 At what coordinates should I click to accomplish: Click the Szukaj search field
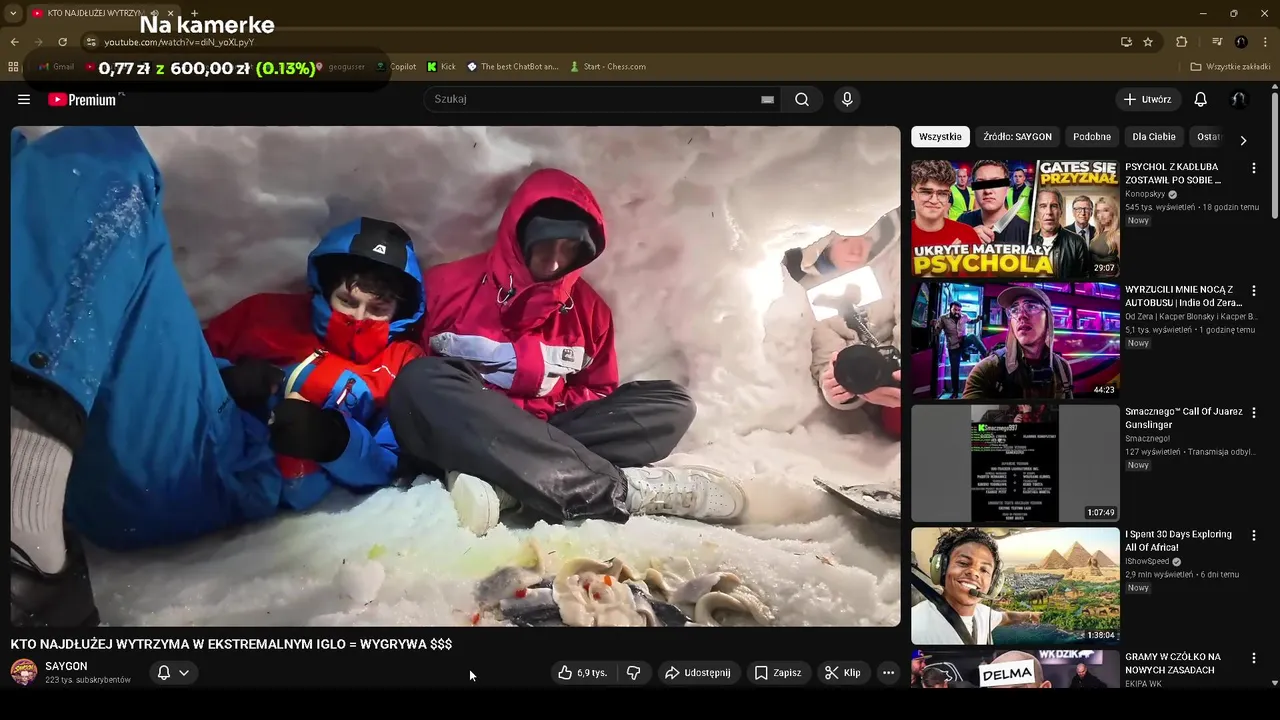coord(600,99)
